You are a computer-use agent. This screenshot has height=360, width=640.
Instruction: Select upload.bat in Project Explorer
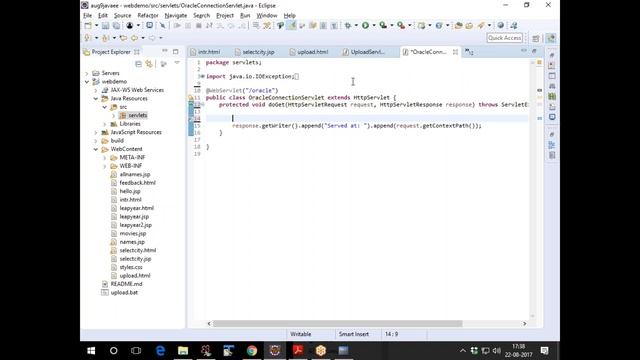pos(124,293)
